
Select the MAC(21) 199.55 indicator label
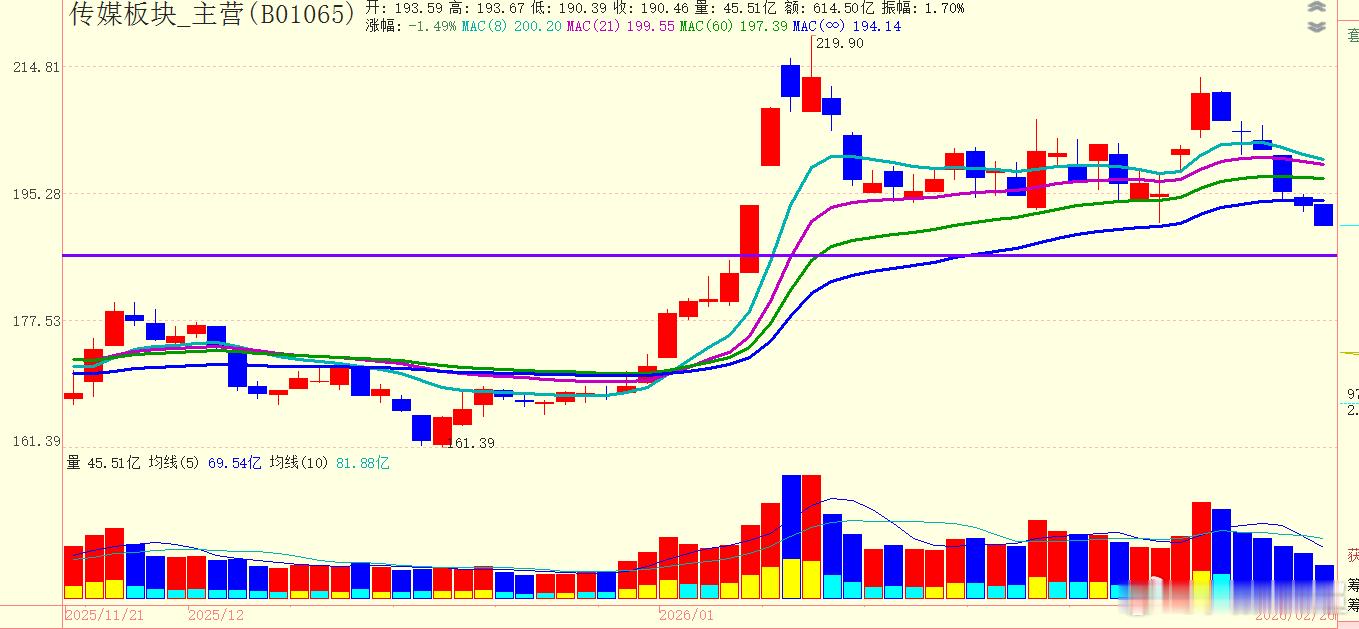point(620,26)
